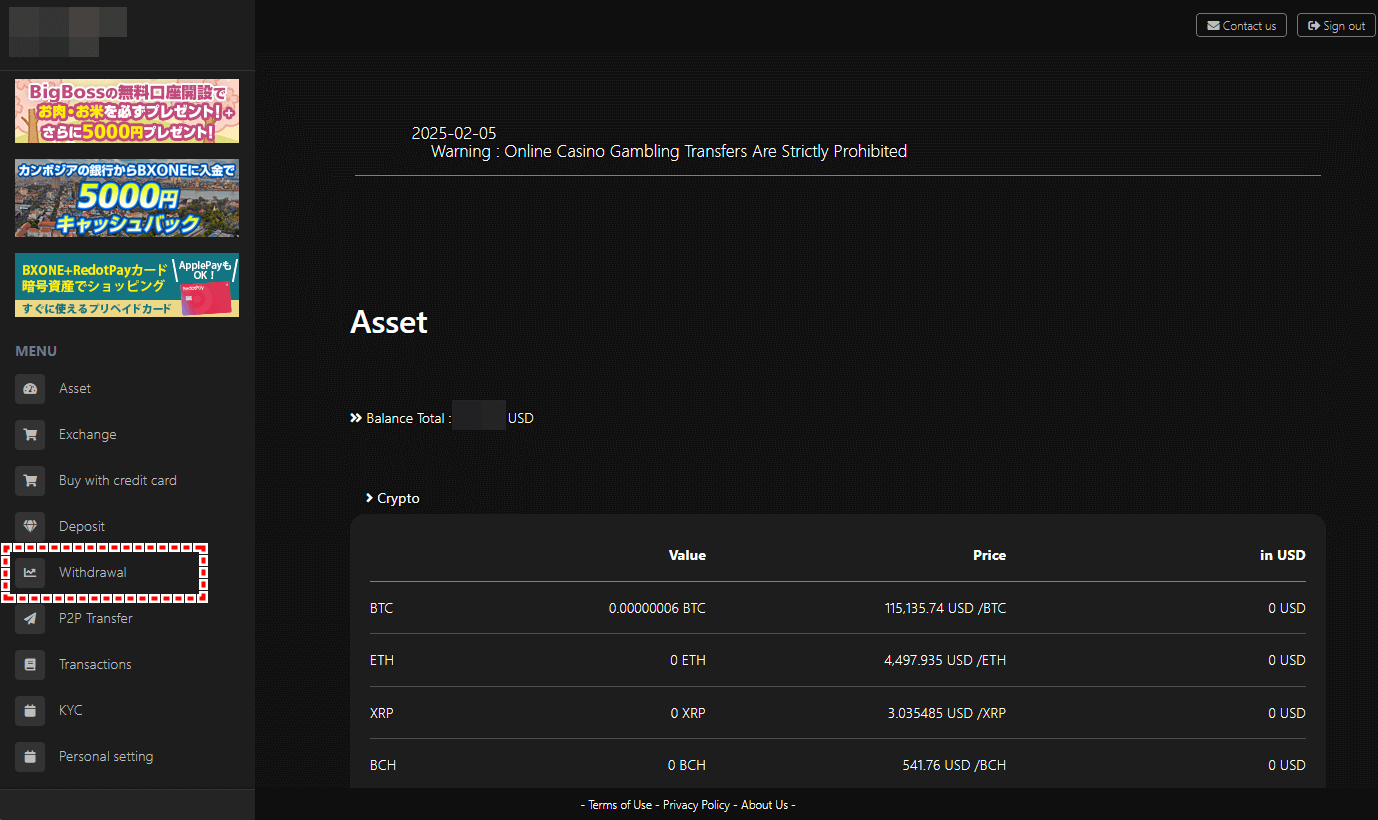Click the Deposit diamond icon
The width and height of the screenshot is (1378, 820).
(x=30, y=527)
